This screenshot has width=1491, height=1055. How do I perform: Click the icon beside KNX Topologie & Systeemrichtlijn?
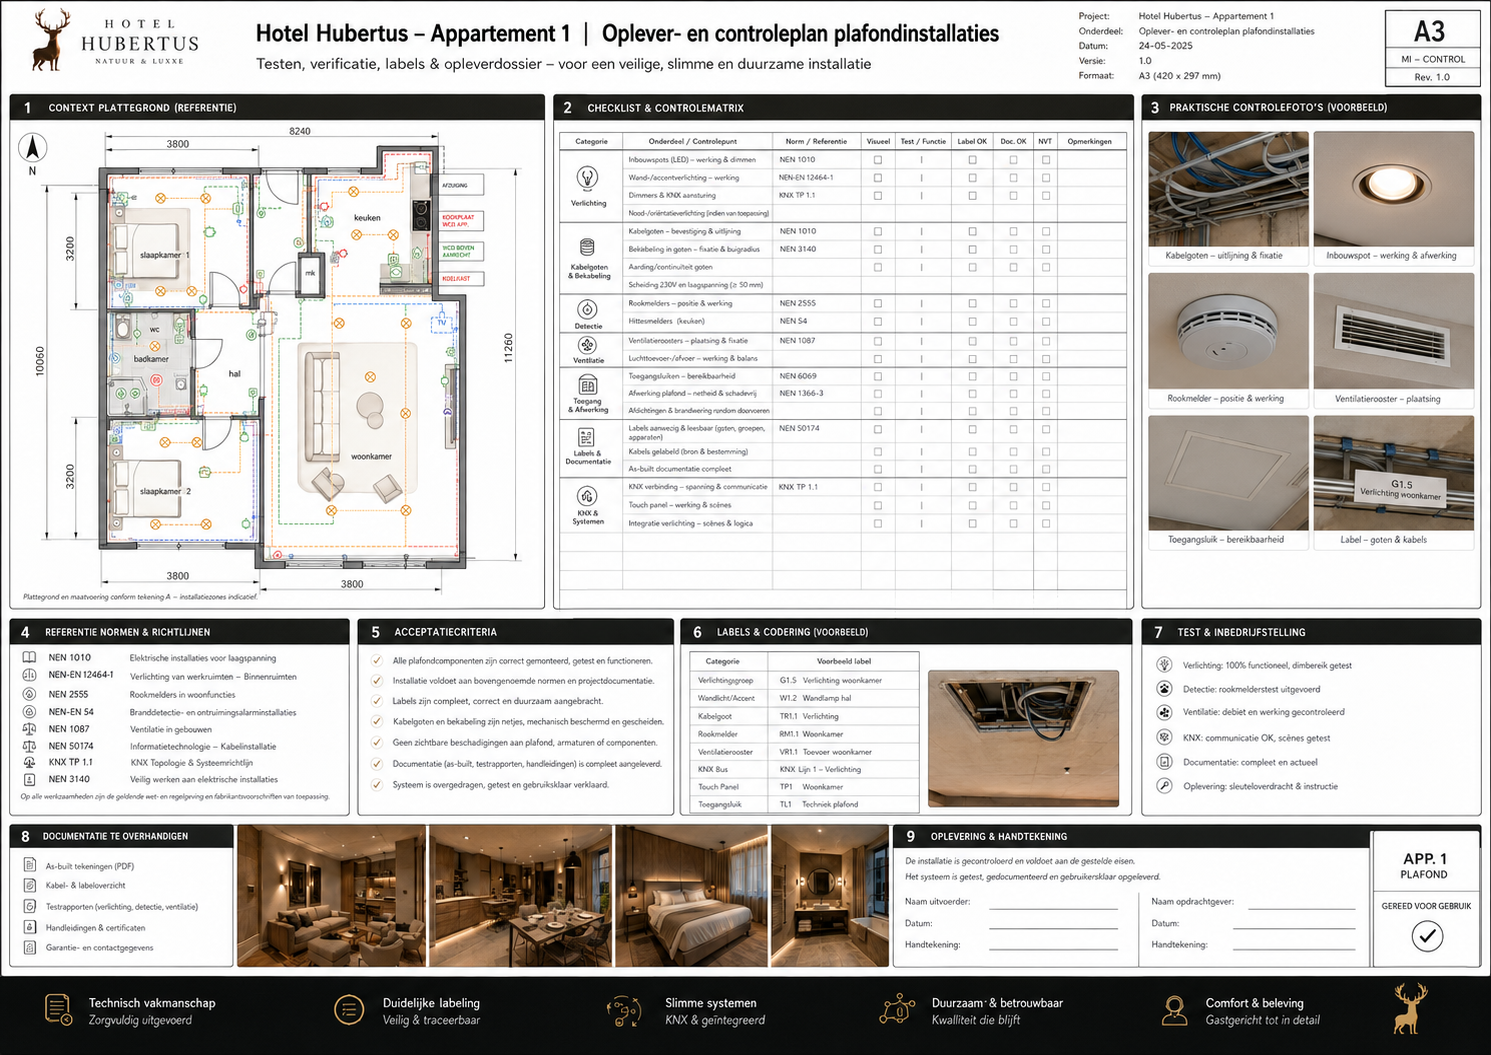[x=29, y=762]
